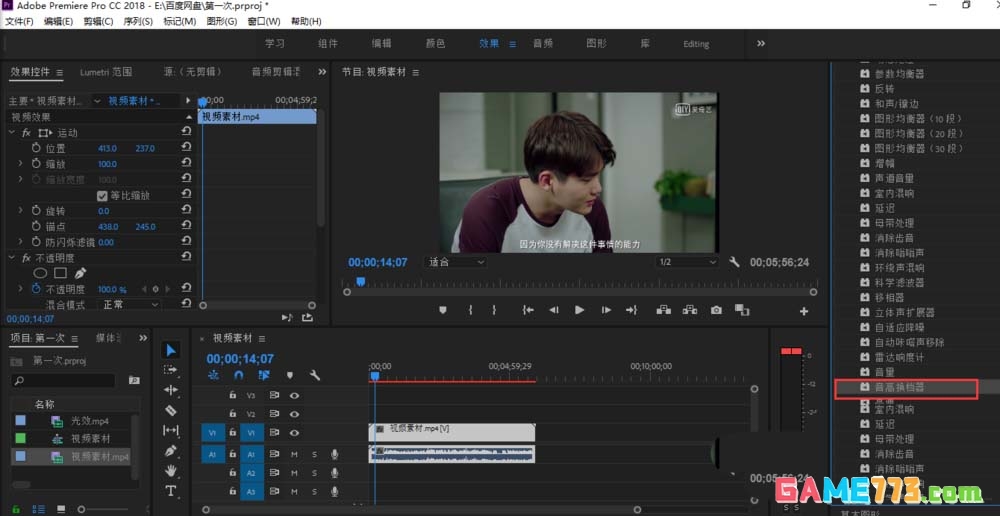This screenshot has width=1000, height=516.
Task: Toggle animation stopwatch for 位置
Action: click(x=36, y=148)
